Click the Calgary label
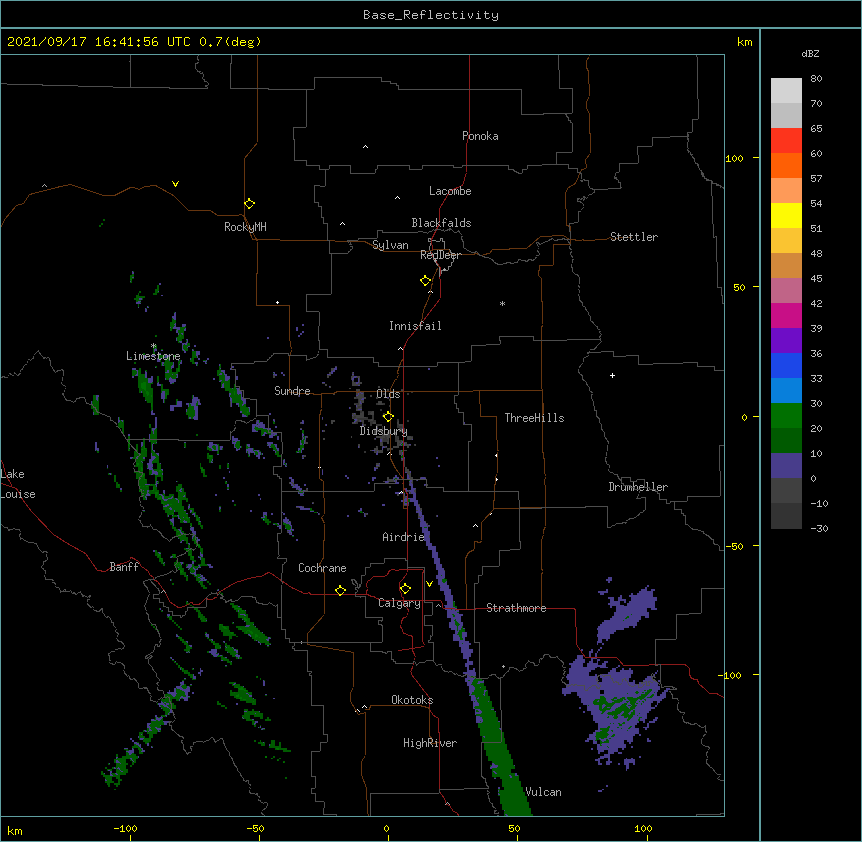Viewport: 862px width, 842px height. pyautogui.click(x=399, y=603)
